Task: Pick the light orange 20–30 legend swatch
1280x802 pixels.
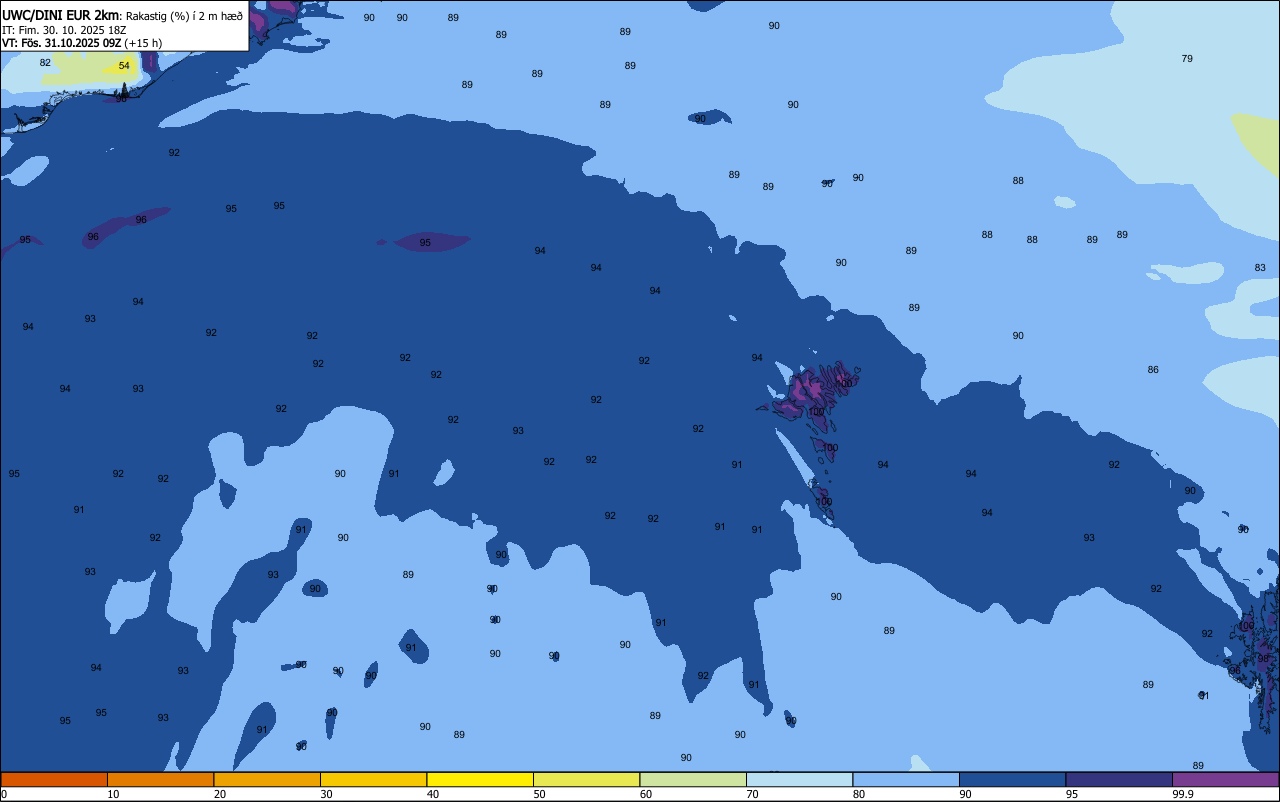Action: (x=267, y=779)
